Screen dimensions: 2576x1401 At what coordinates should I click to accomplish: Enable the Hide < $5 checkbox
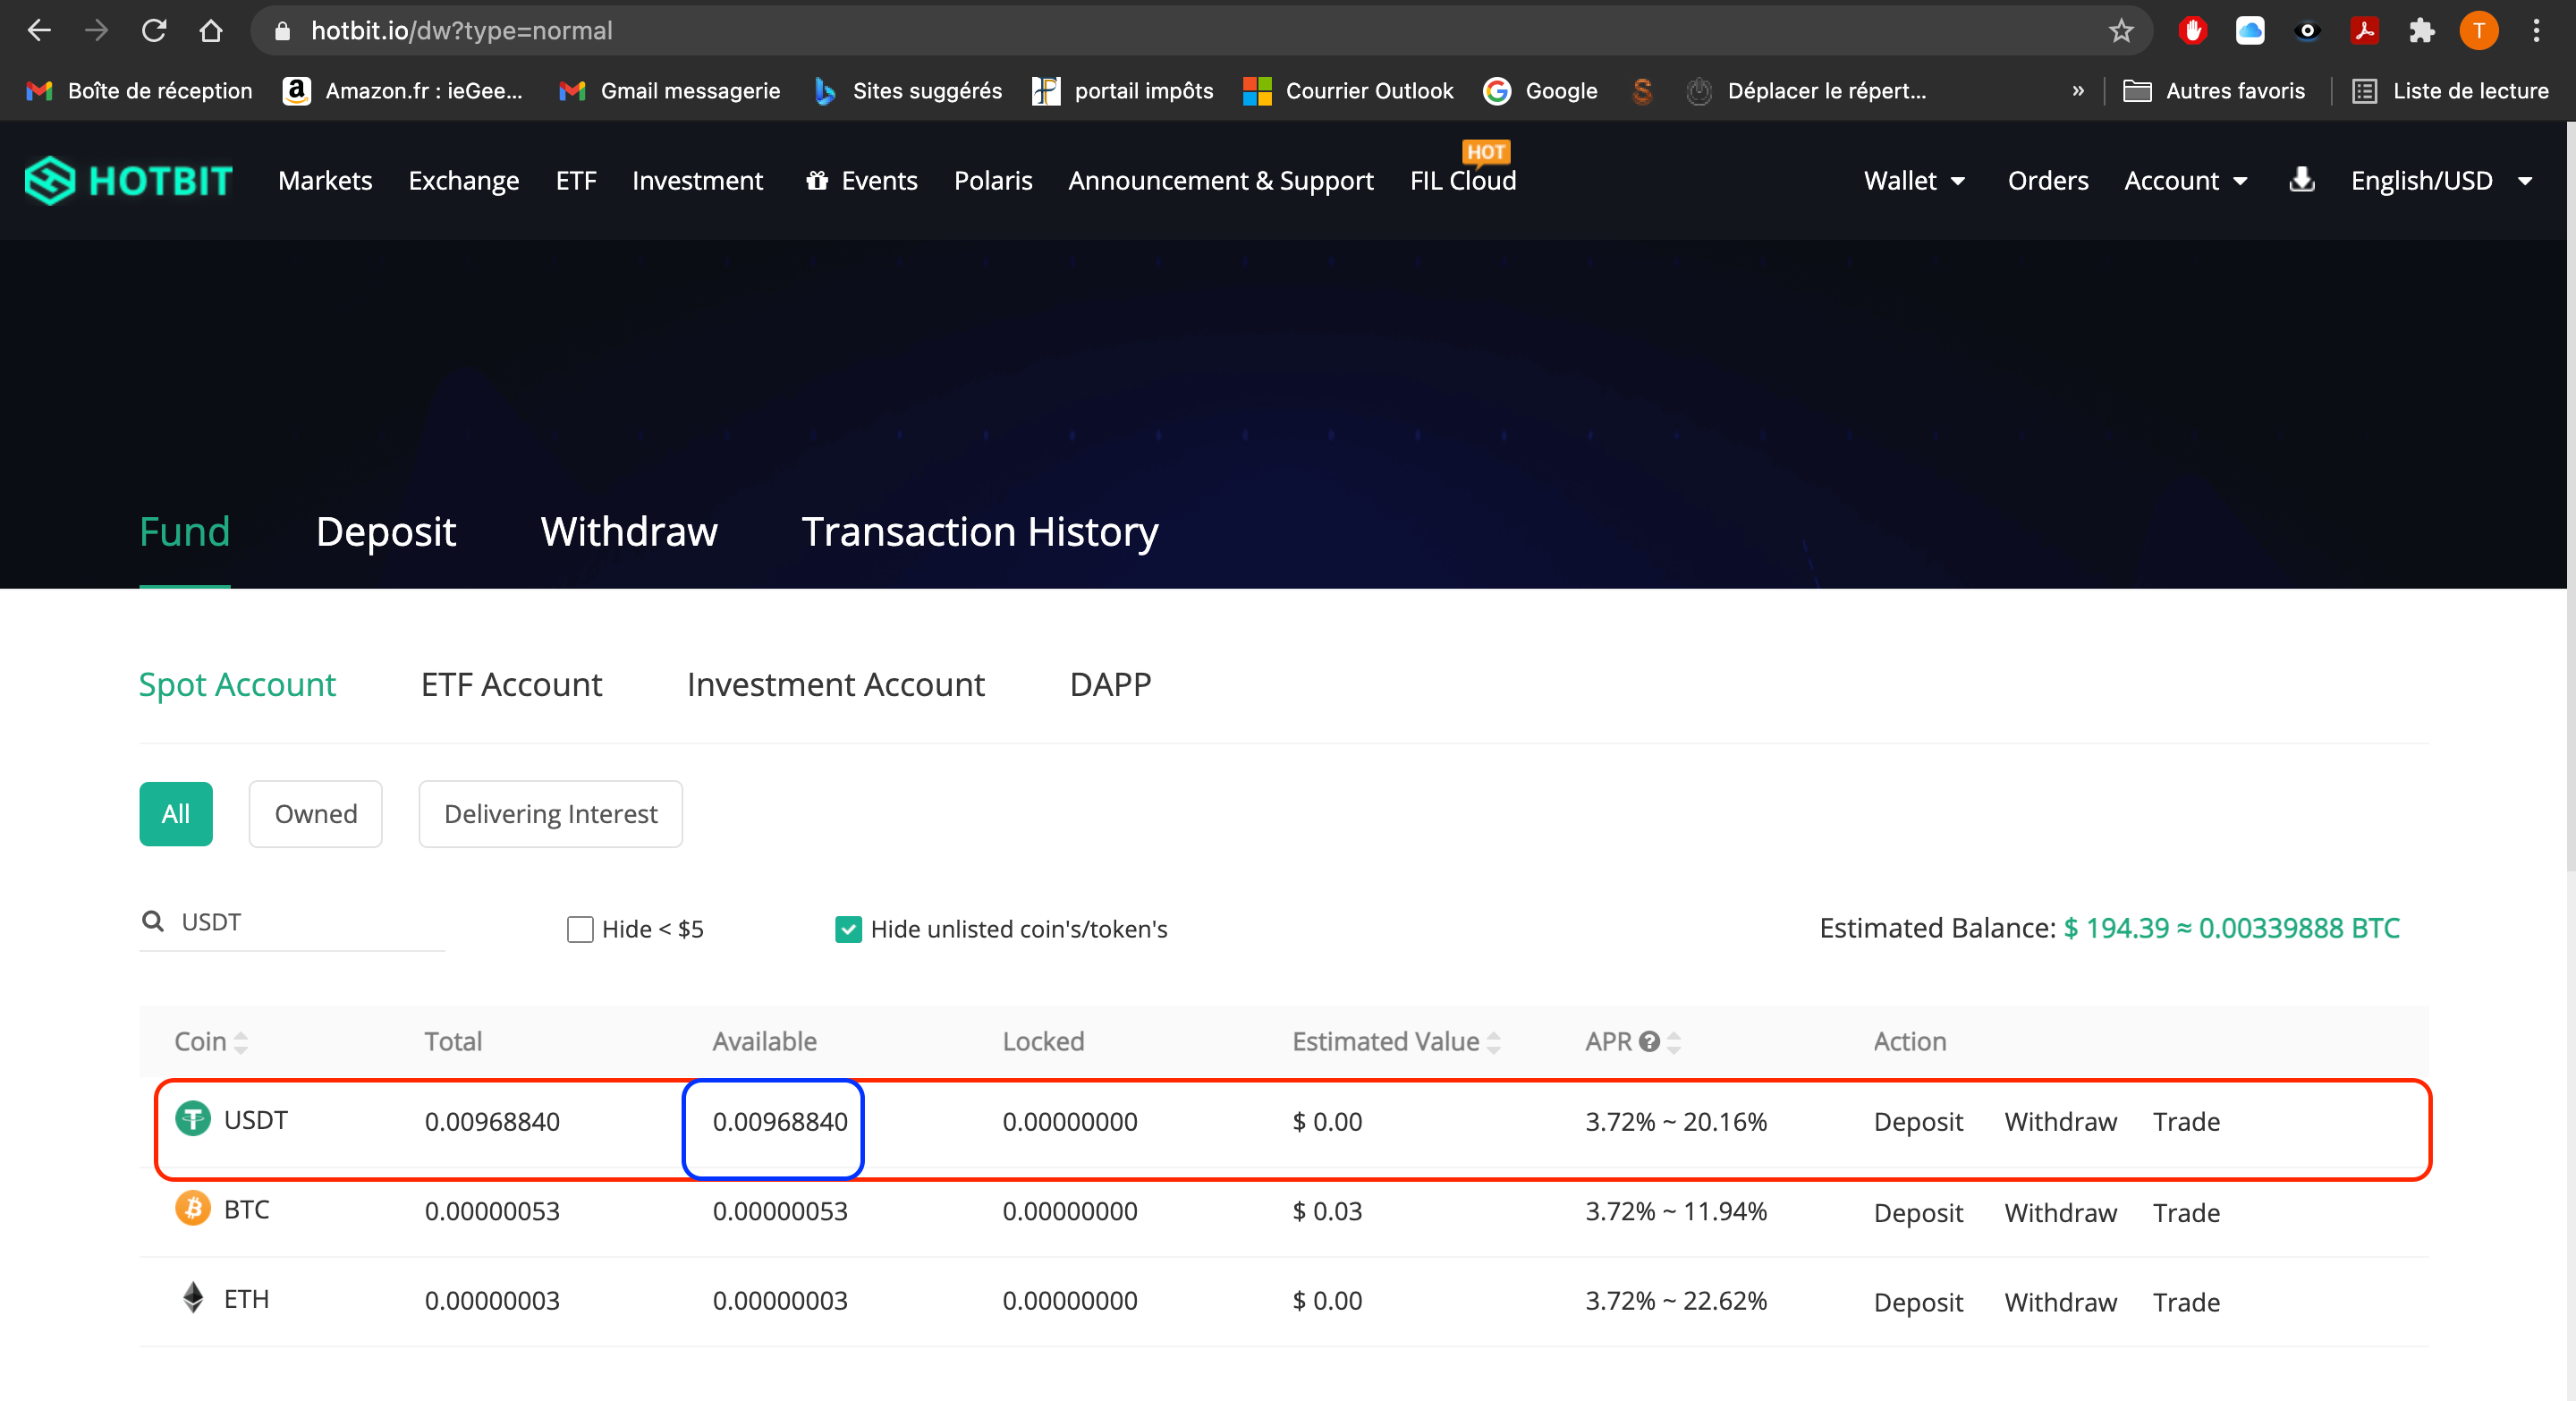pyautogui.click(x=580, y=929)
